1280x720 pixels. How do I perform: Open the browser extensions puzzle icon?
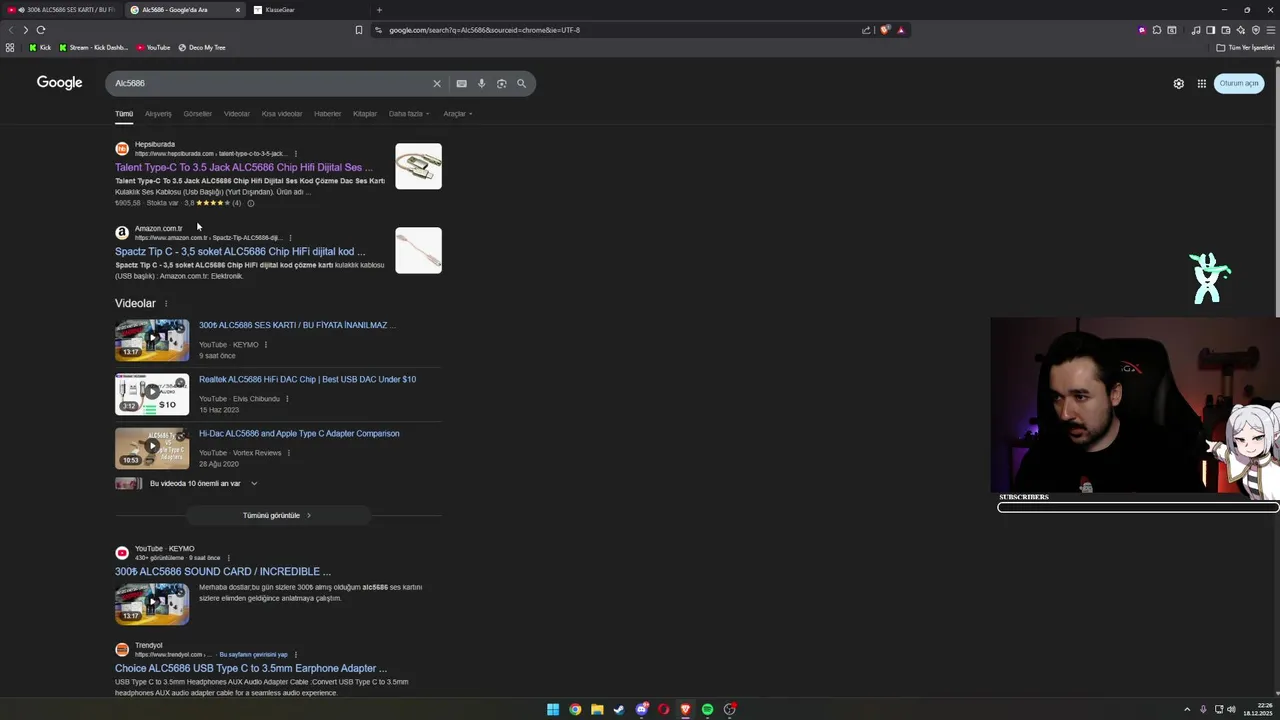(1157, 30)
